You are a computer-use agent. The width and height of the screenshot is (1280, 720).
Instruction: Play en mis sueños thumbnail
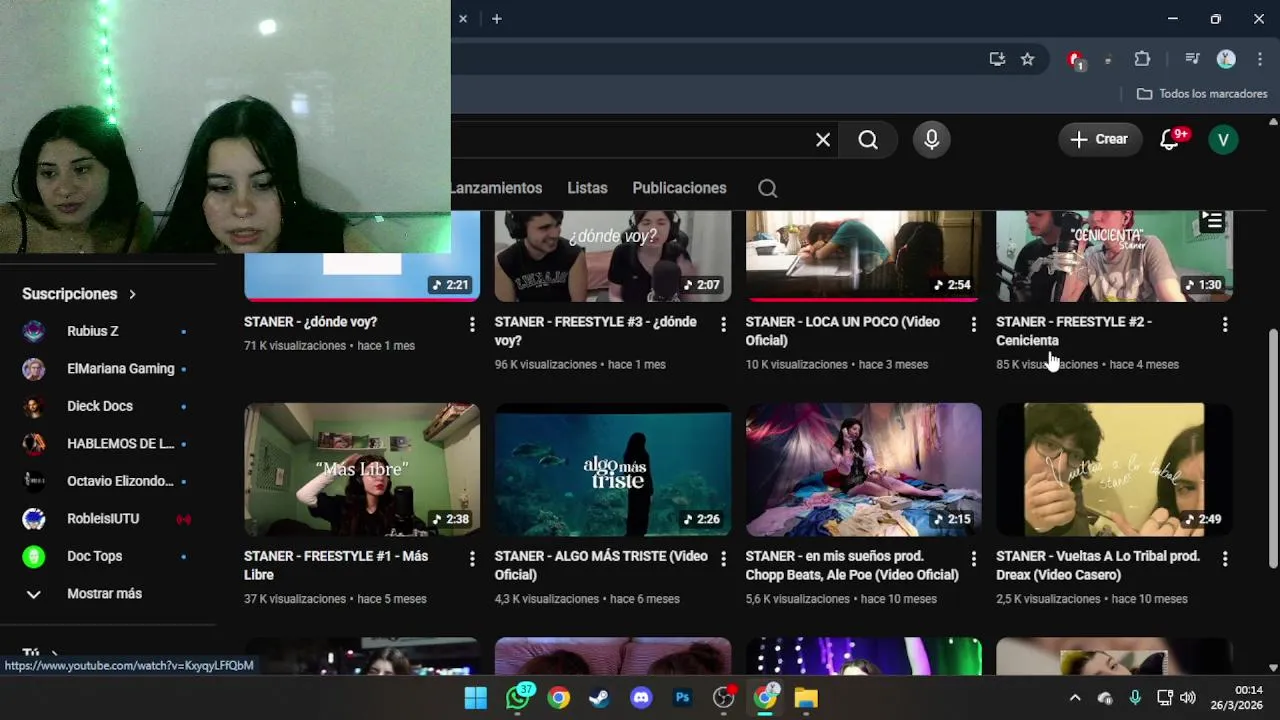tap(863, 470)
